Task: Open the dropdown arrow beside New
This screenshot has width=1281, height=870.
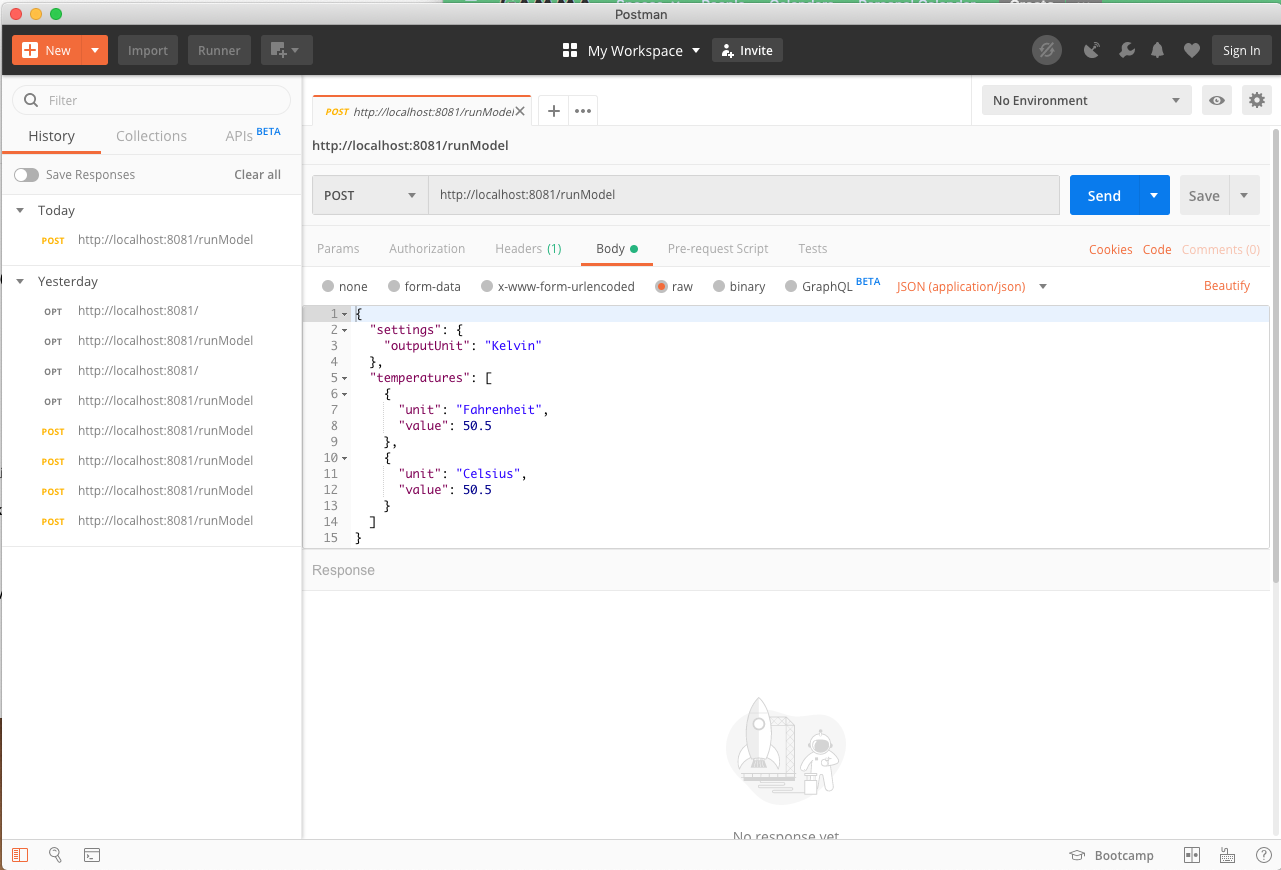Action: [95, 50]
